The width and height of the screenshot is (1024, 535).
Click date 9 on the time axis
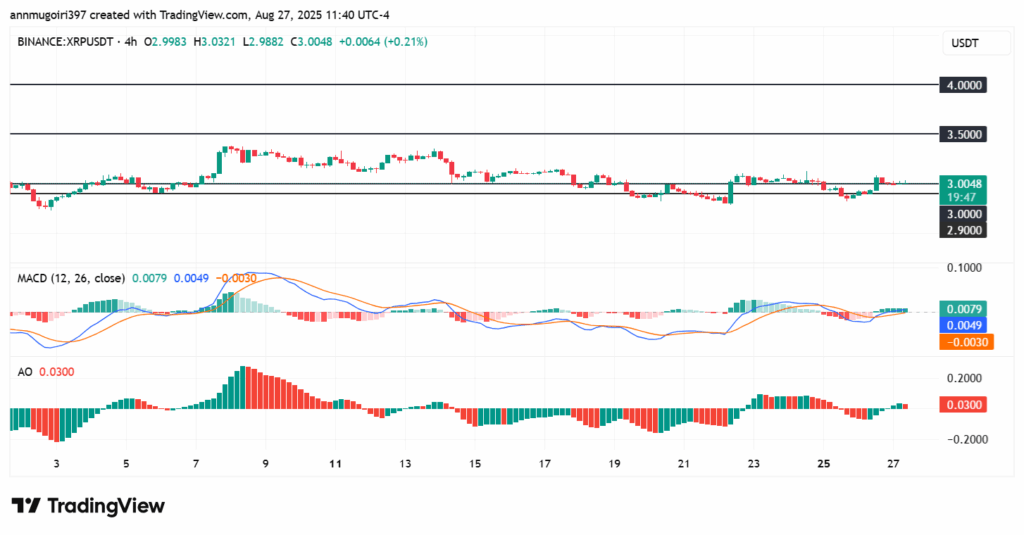(x=265, y=464)
